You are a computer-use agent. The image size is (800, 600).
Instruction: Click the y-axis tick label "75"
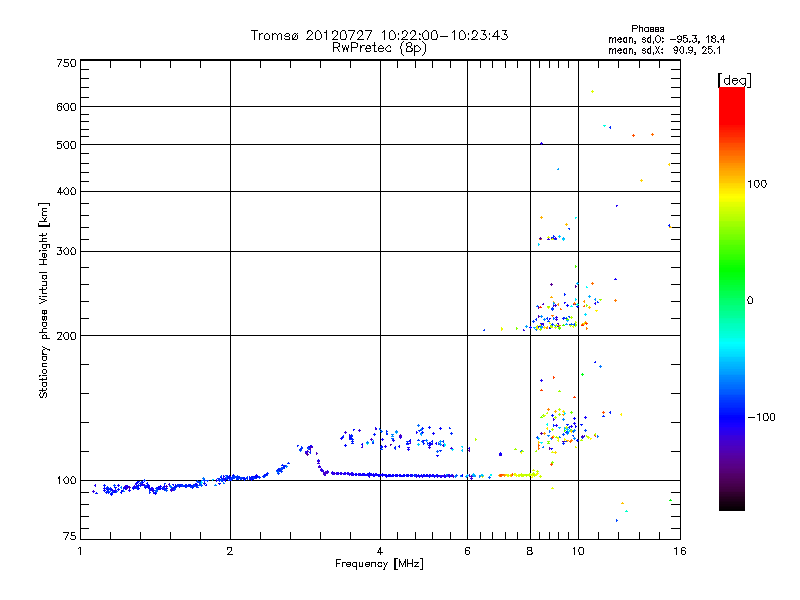pos(70,536)
